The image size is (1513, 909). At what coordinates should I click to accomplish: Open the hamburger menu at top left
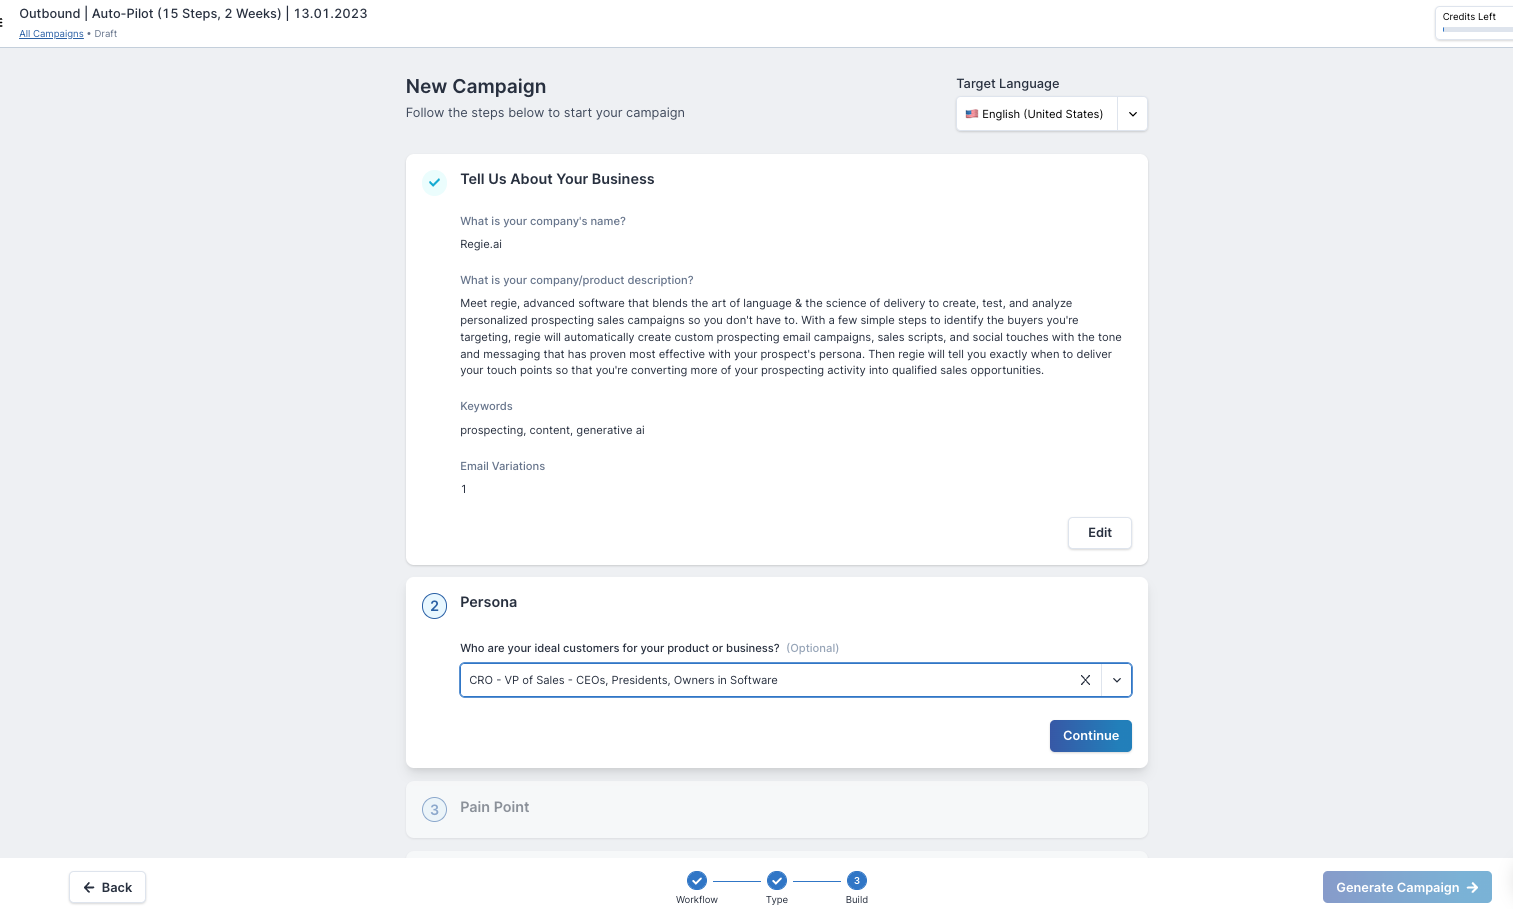click(x=2, y=22)
